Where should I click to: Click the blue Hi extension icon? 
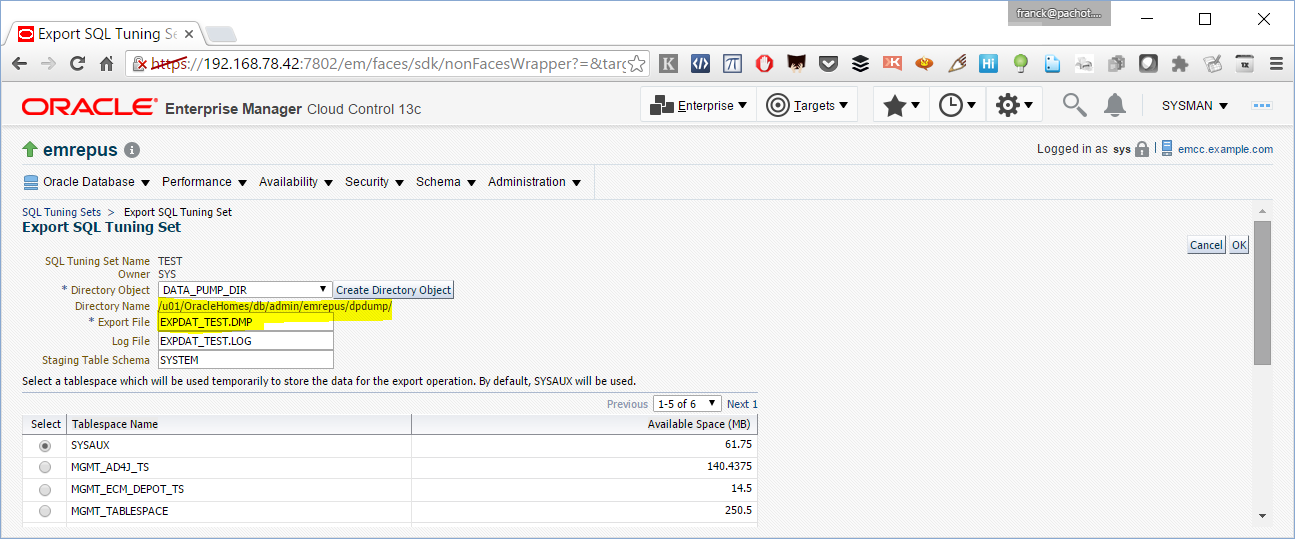[988, 63]
